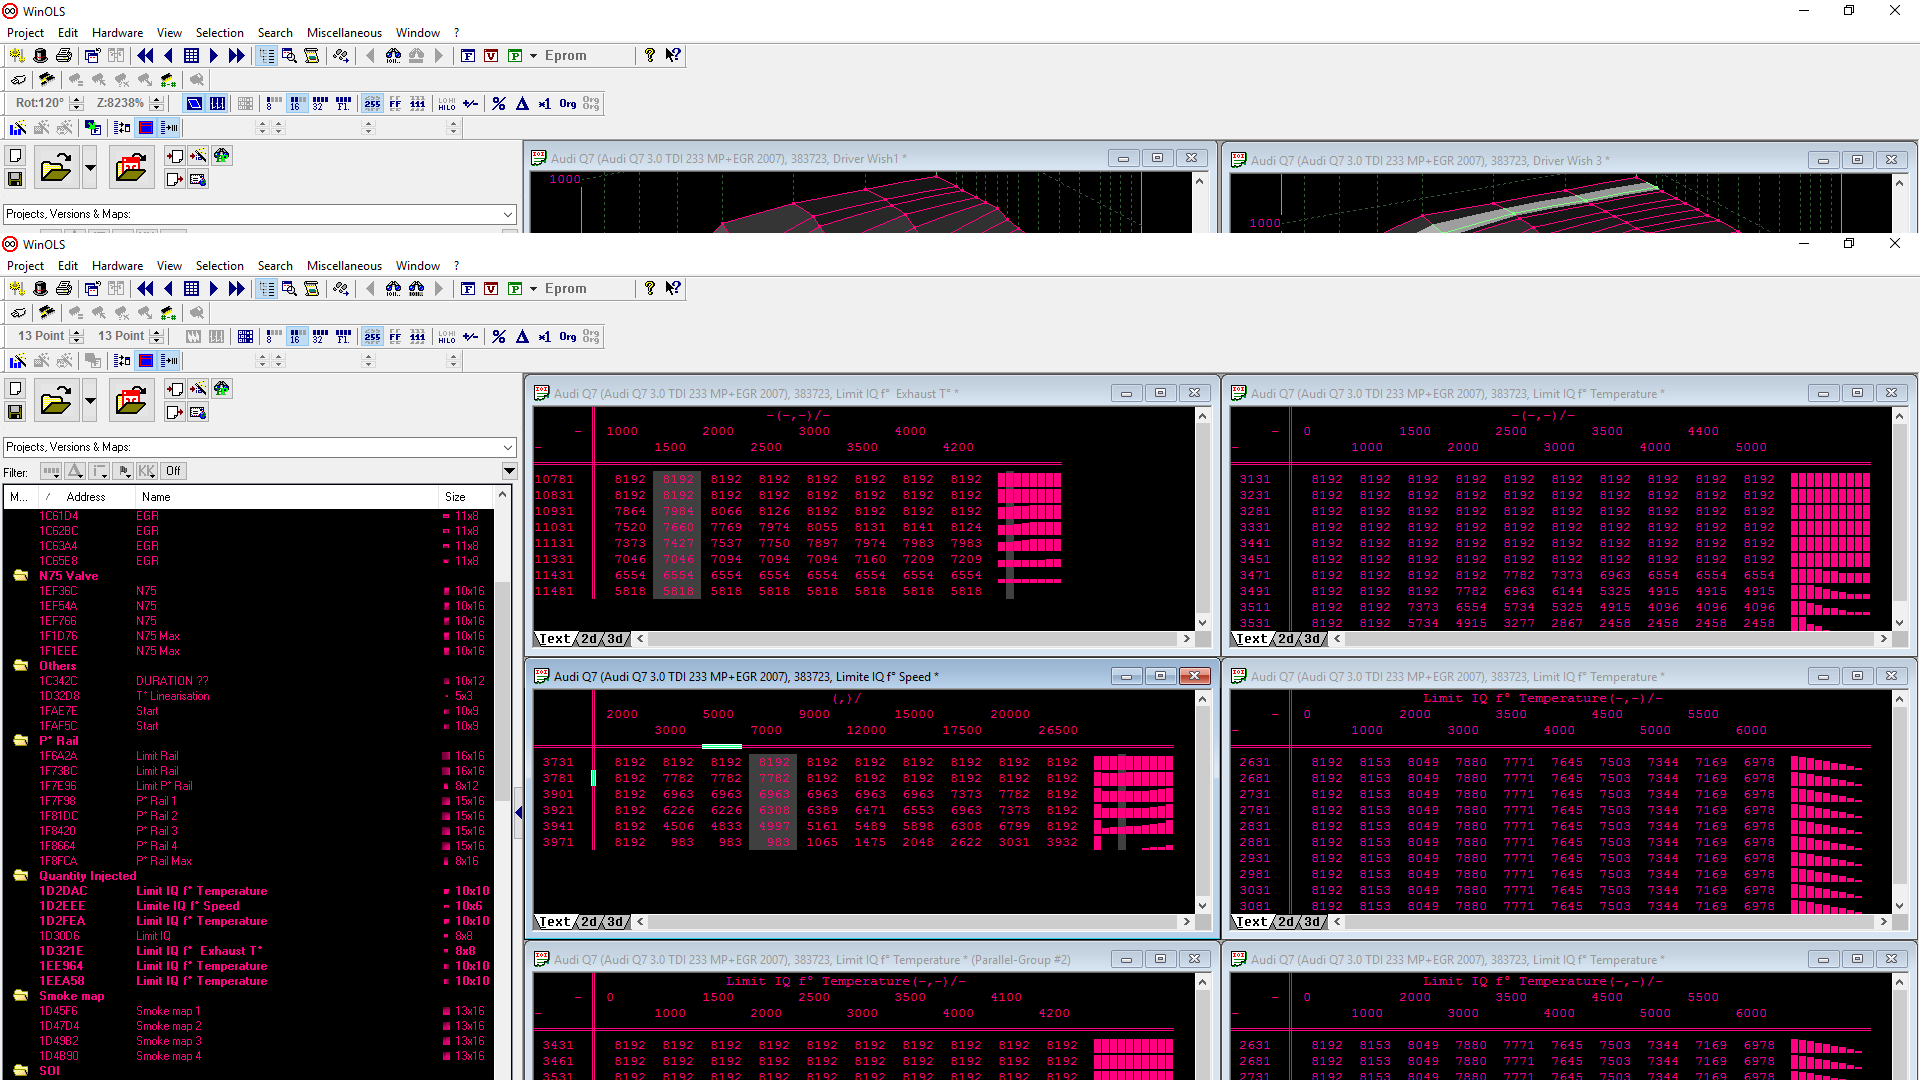Open the Miscellaneous menu in front WinOLS window
The width and height of the screenshot is (1920, 1080).
click(344, 266)
